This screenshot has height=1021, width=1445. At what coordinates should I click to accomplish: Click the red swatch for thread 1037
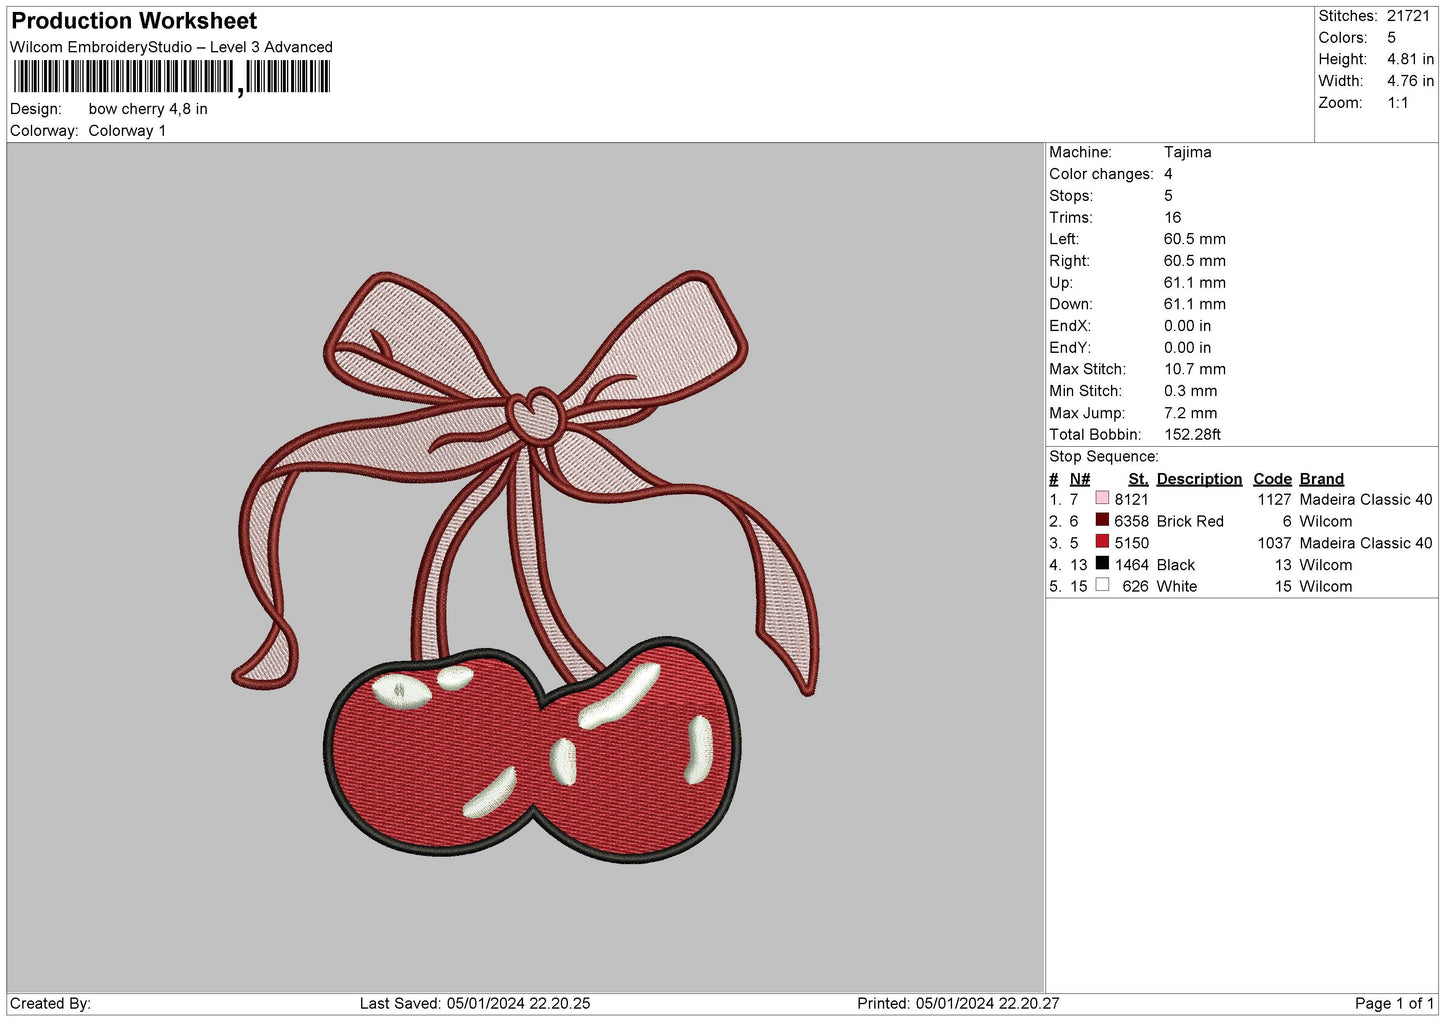(x=1102, y=542)
